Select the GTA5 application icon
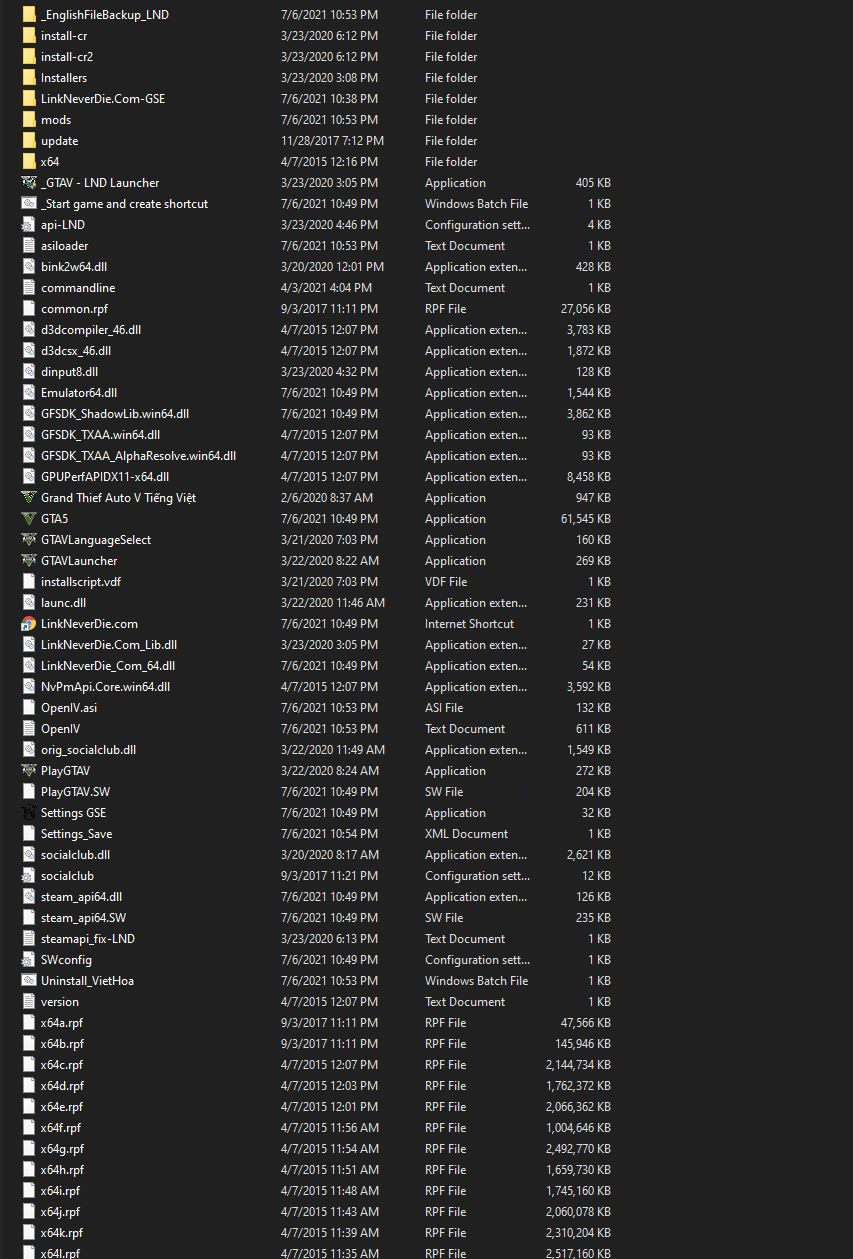Screen dimensions: 853x1259 [x=29, y=518]
